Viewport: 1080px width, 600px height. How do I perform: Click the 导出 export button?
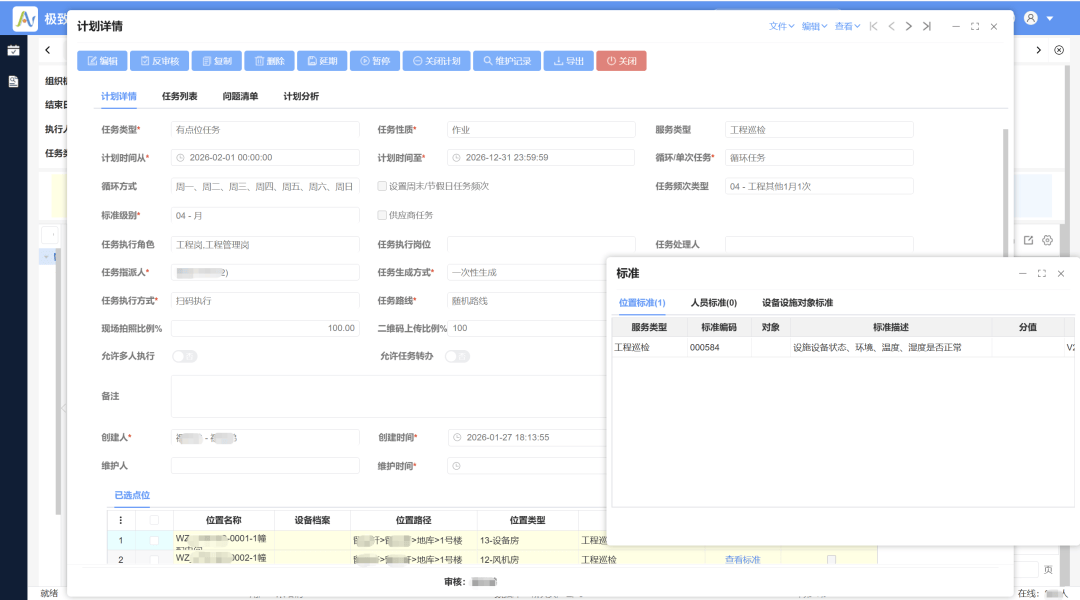(568, 61)
